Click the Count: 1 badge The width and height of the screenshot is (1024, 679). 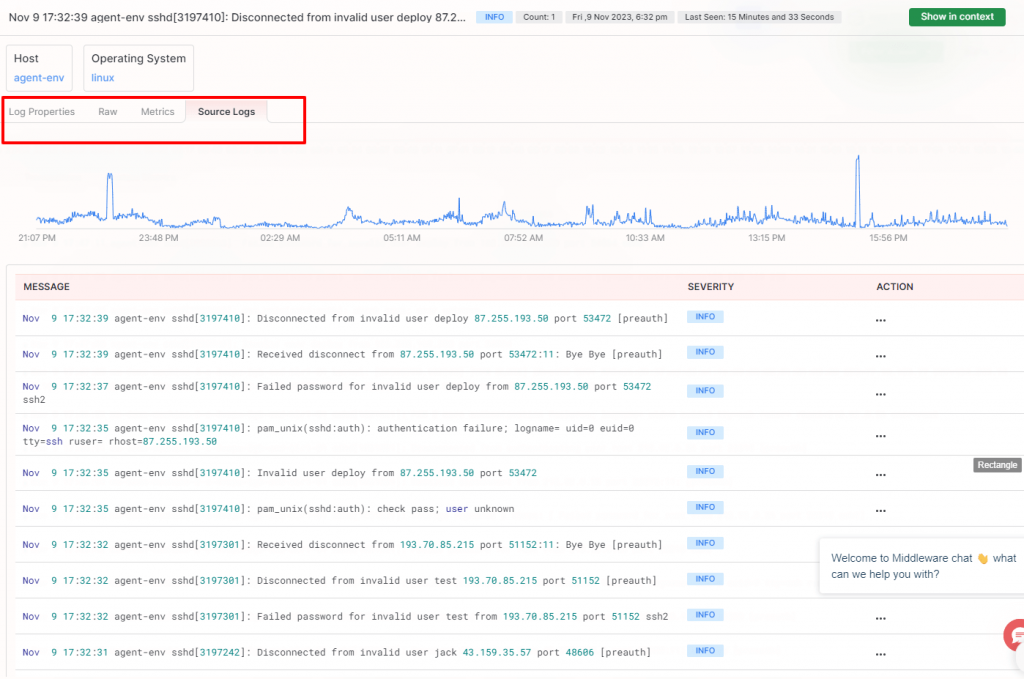[x=539, y=17]
